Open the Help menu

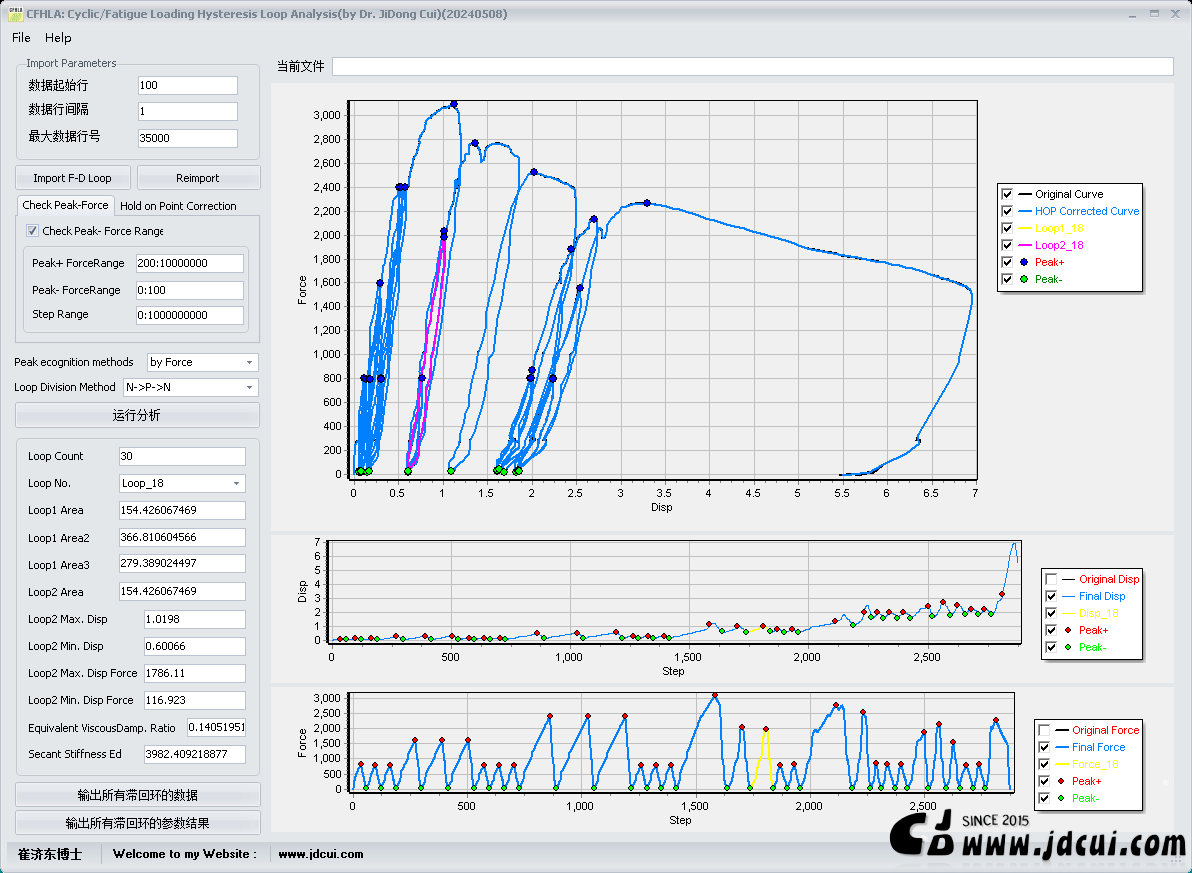[x=58, y=38]
